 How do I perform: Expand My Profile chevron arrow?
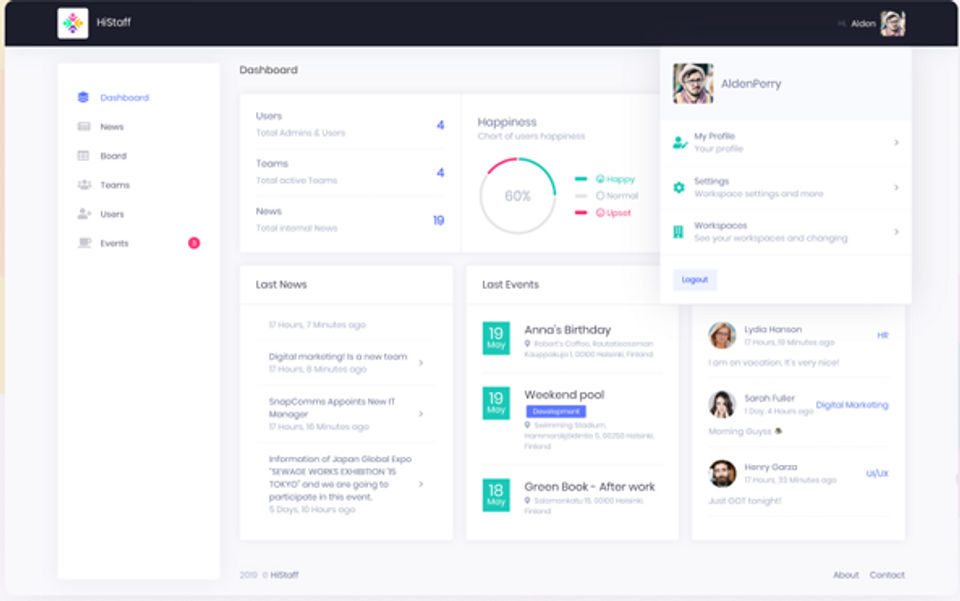896,143
